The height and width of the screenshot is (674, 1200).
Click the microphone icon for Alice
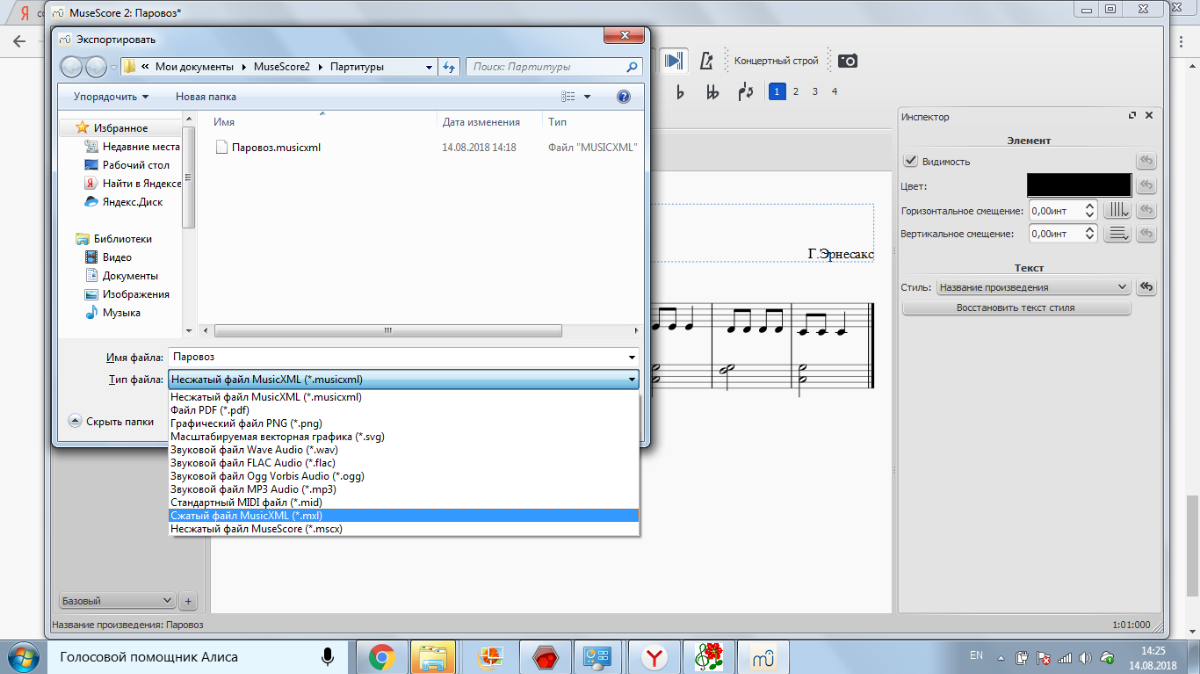[x=327, y=657]
